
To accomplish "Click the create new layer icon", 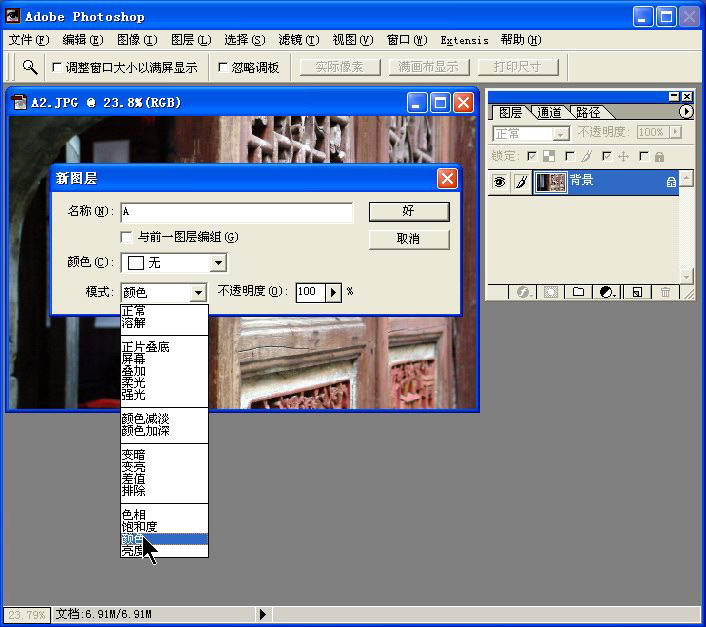I will point(635,292).
